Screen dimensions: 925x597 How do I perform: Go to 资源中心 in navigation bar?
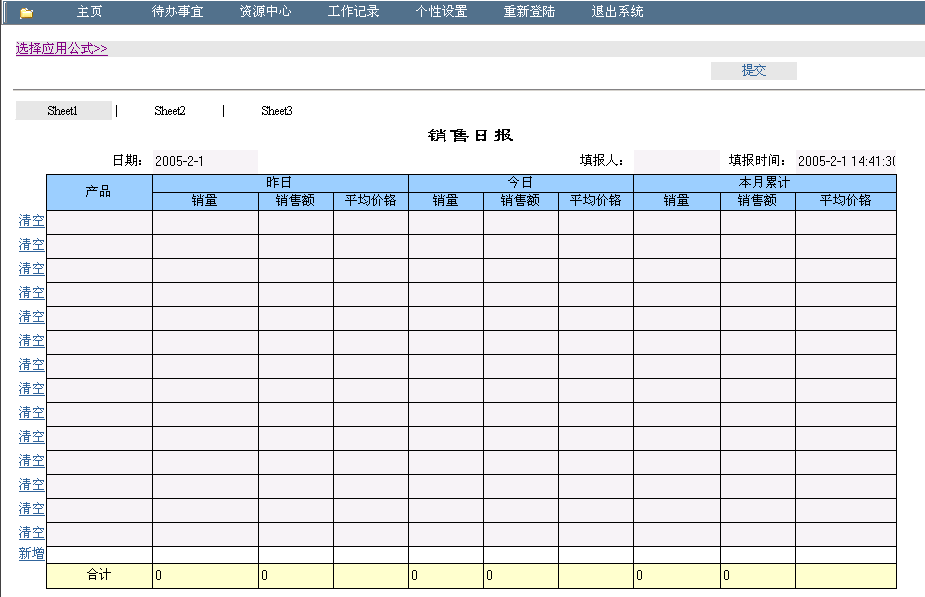coord(265,12)
